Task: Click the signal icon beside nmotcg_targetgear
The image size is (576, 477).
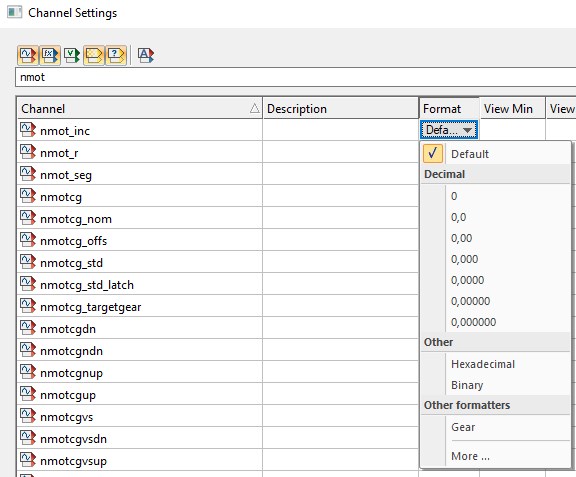Action: [x=28, y=306]
